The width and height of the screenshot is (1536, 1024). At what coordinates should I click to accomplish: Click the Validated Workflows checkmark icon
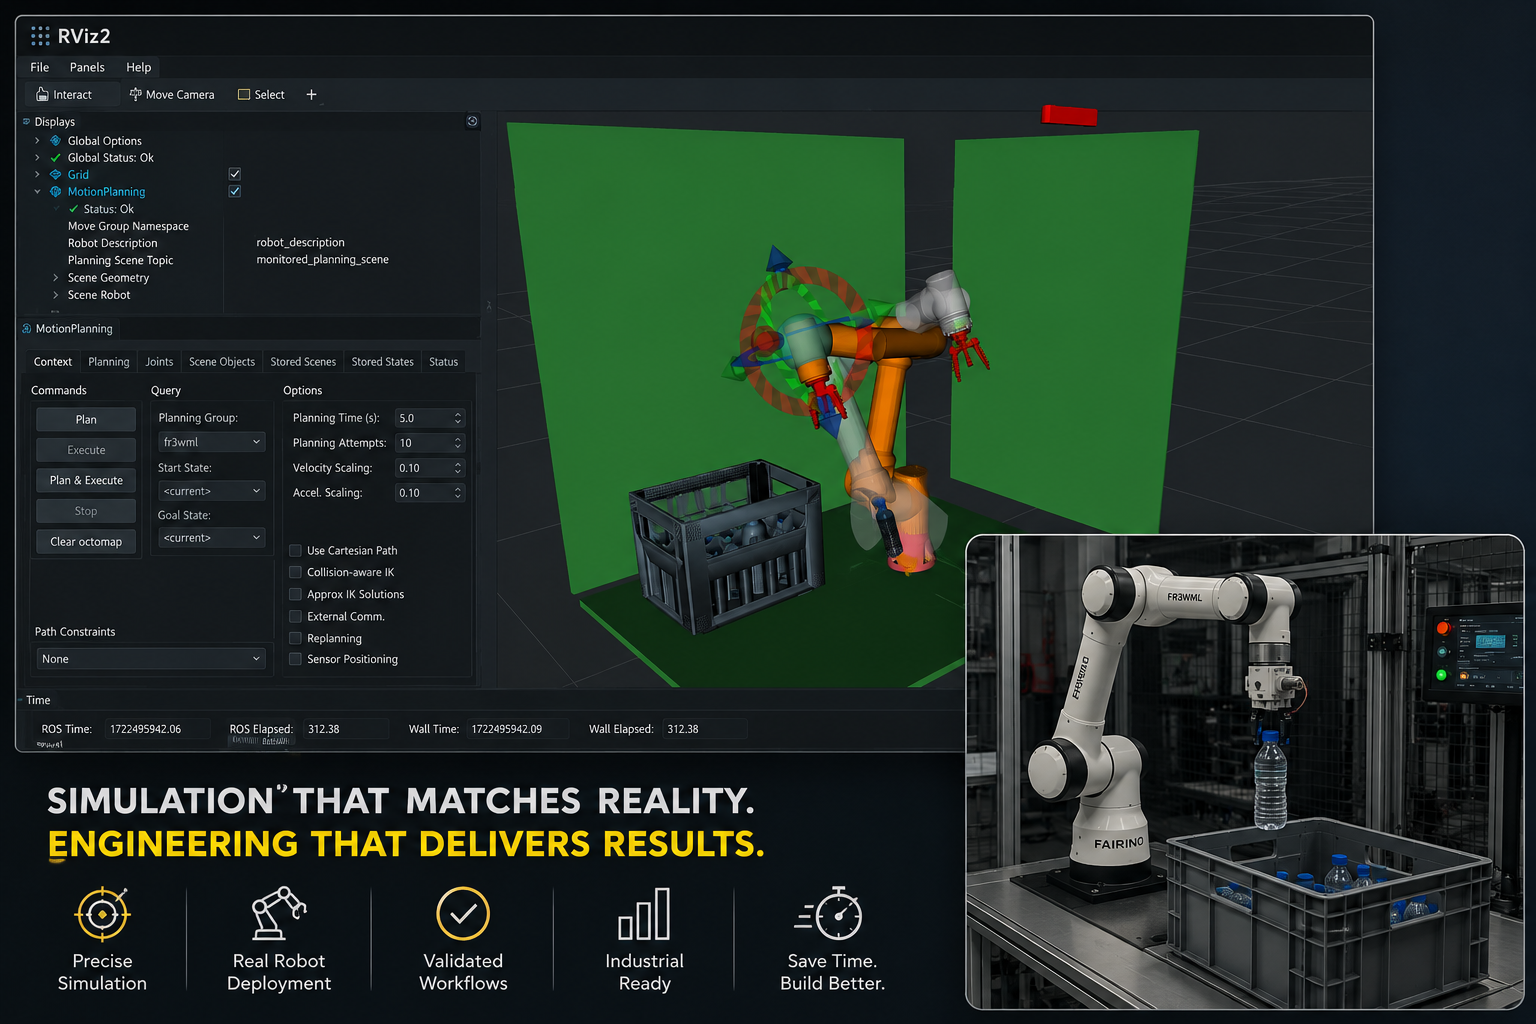click(463, 913)
